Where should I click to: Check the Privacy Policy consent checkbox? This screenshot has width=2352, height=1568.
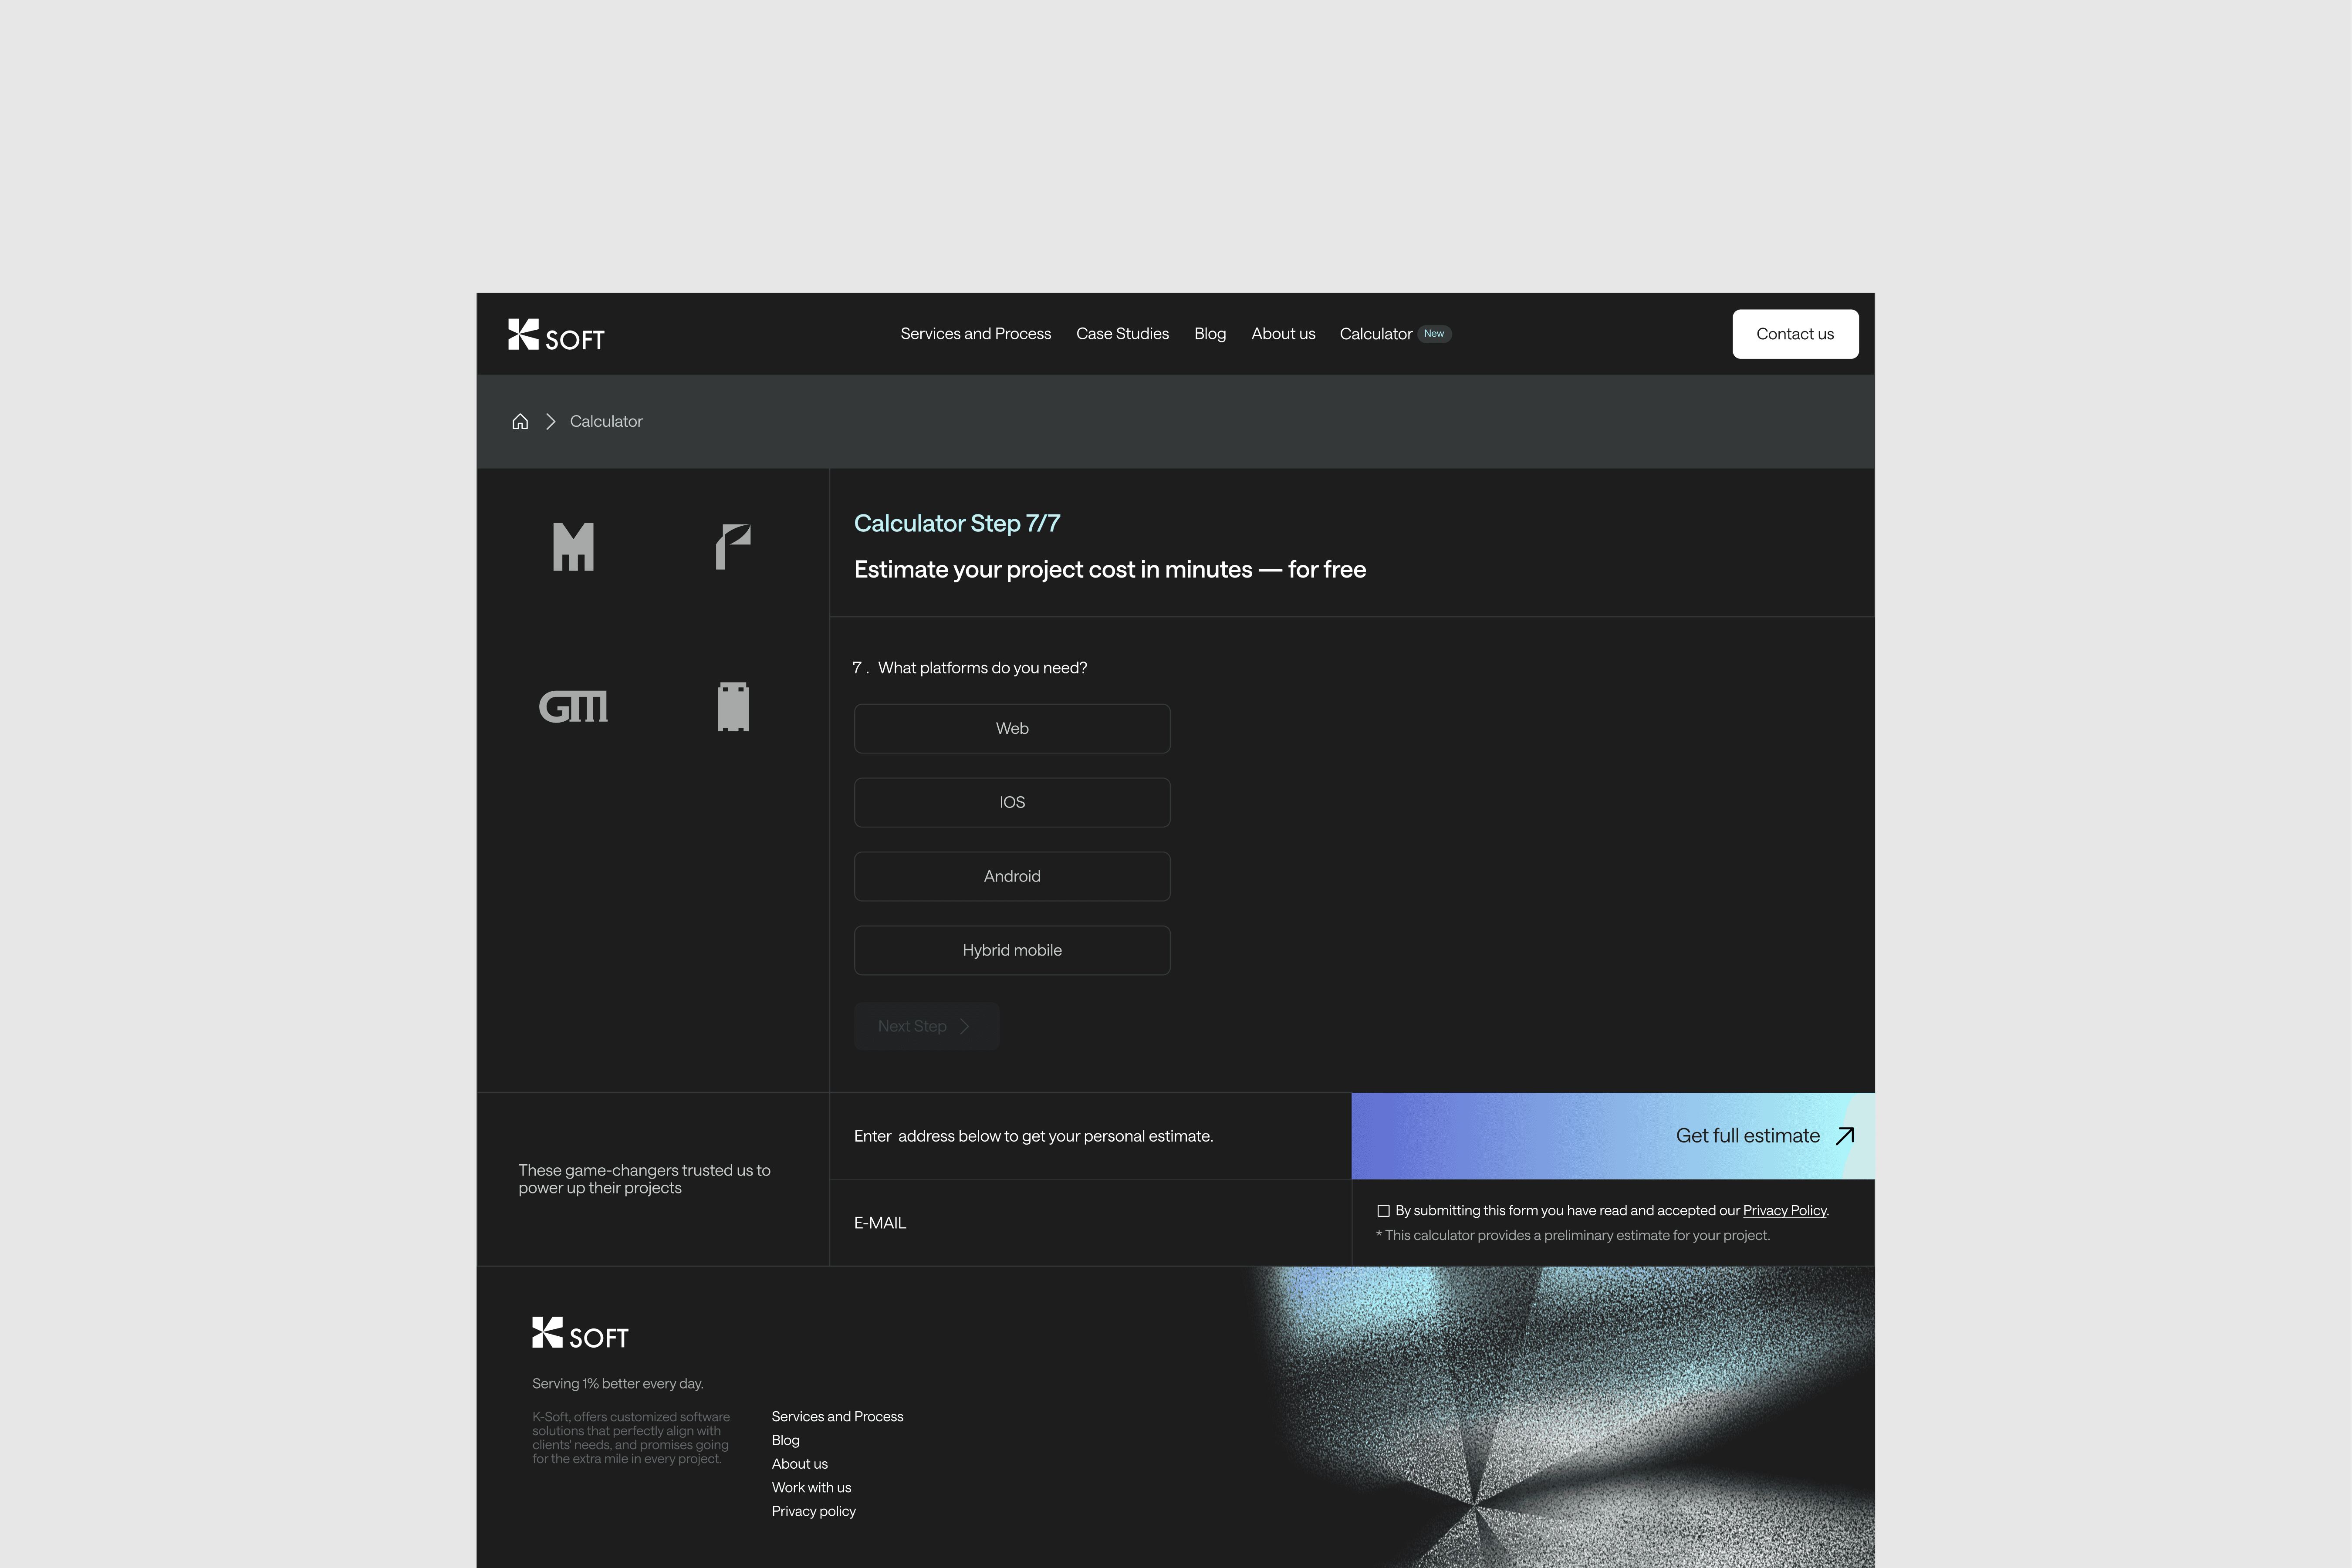[1383, 1211]
